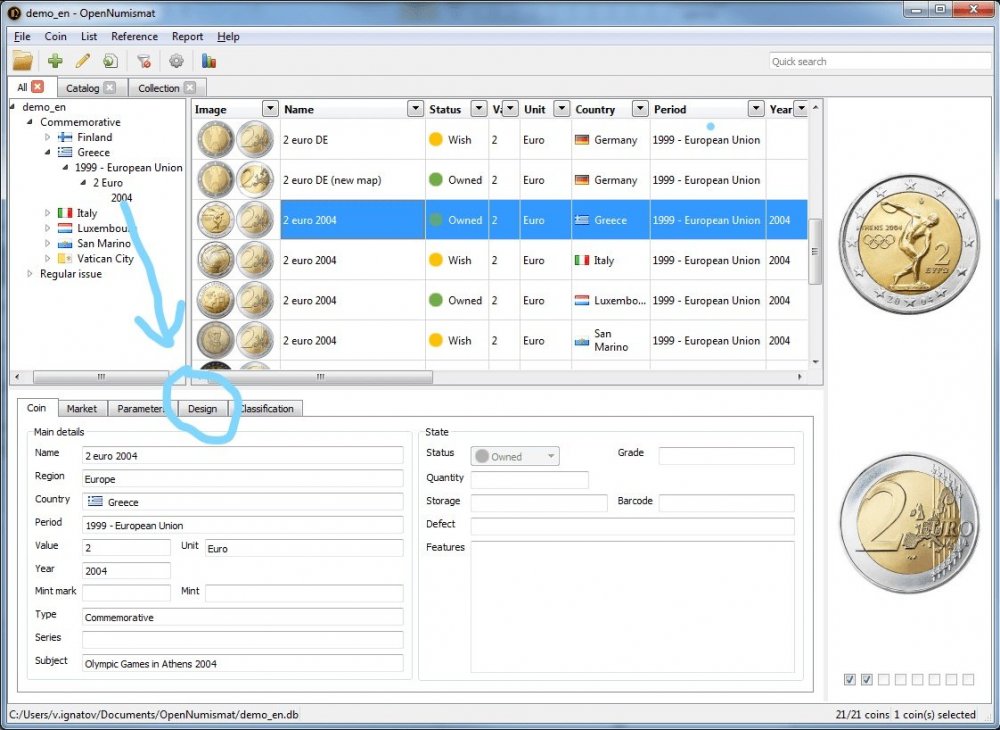The image size is (1000, 730).
Task: Open the Reference menu
Action: pos(134,37)
